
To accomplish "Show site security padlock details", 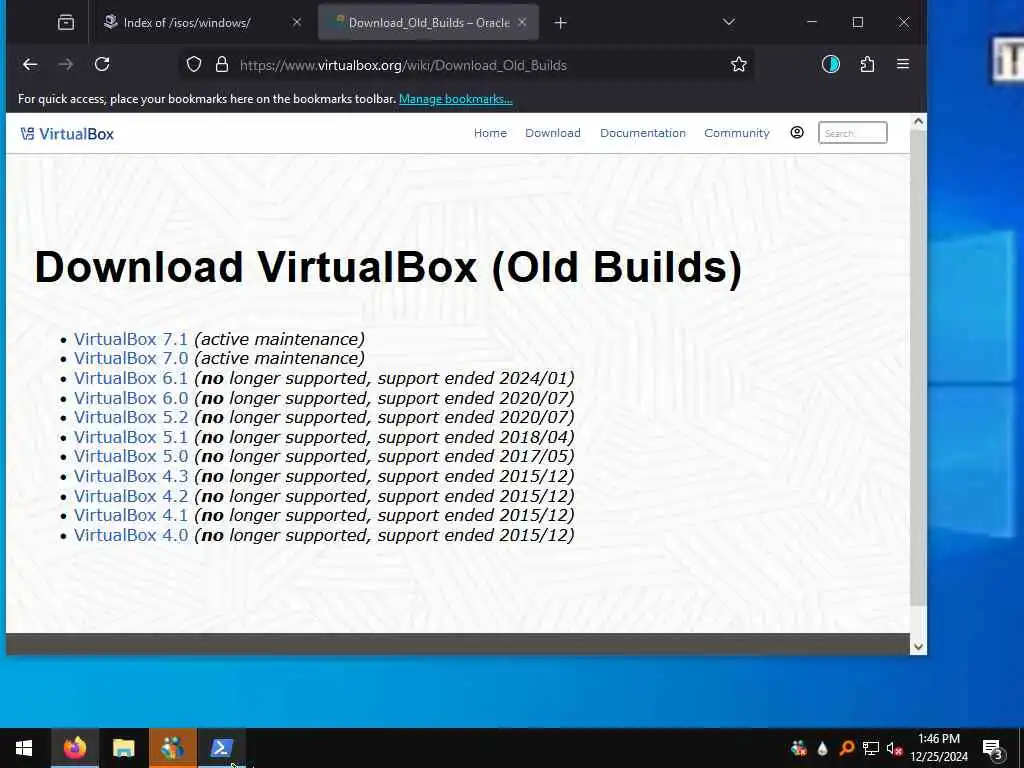I will pos(222,65).
